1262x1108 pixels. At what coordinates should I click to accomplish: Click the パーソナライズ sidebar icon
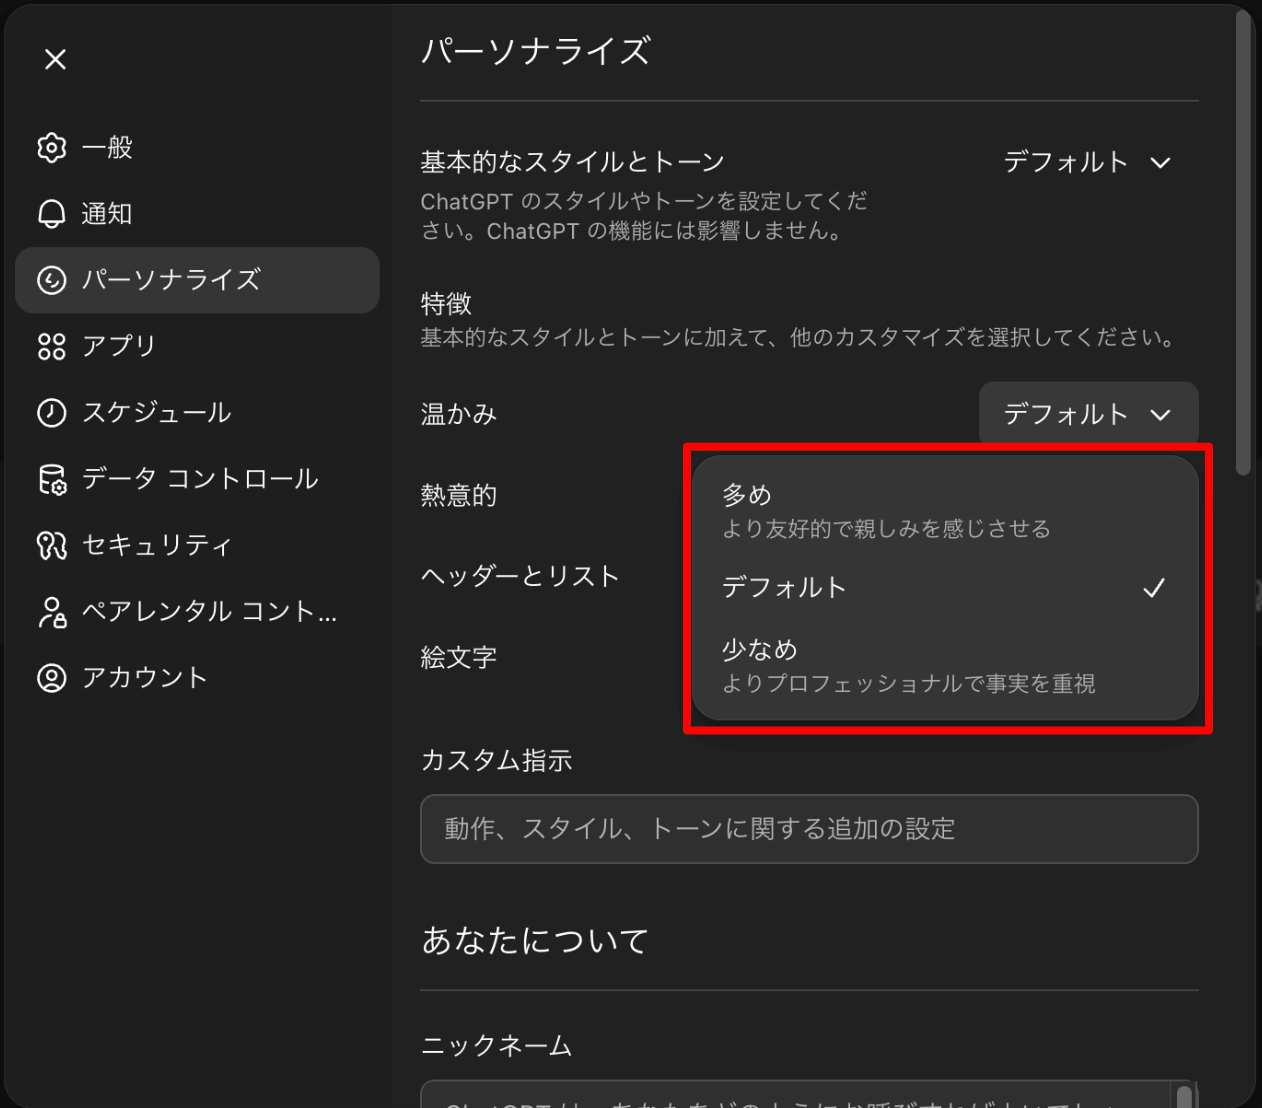[52, 280]
